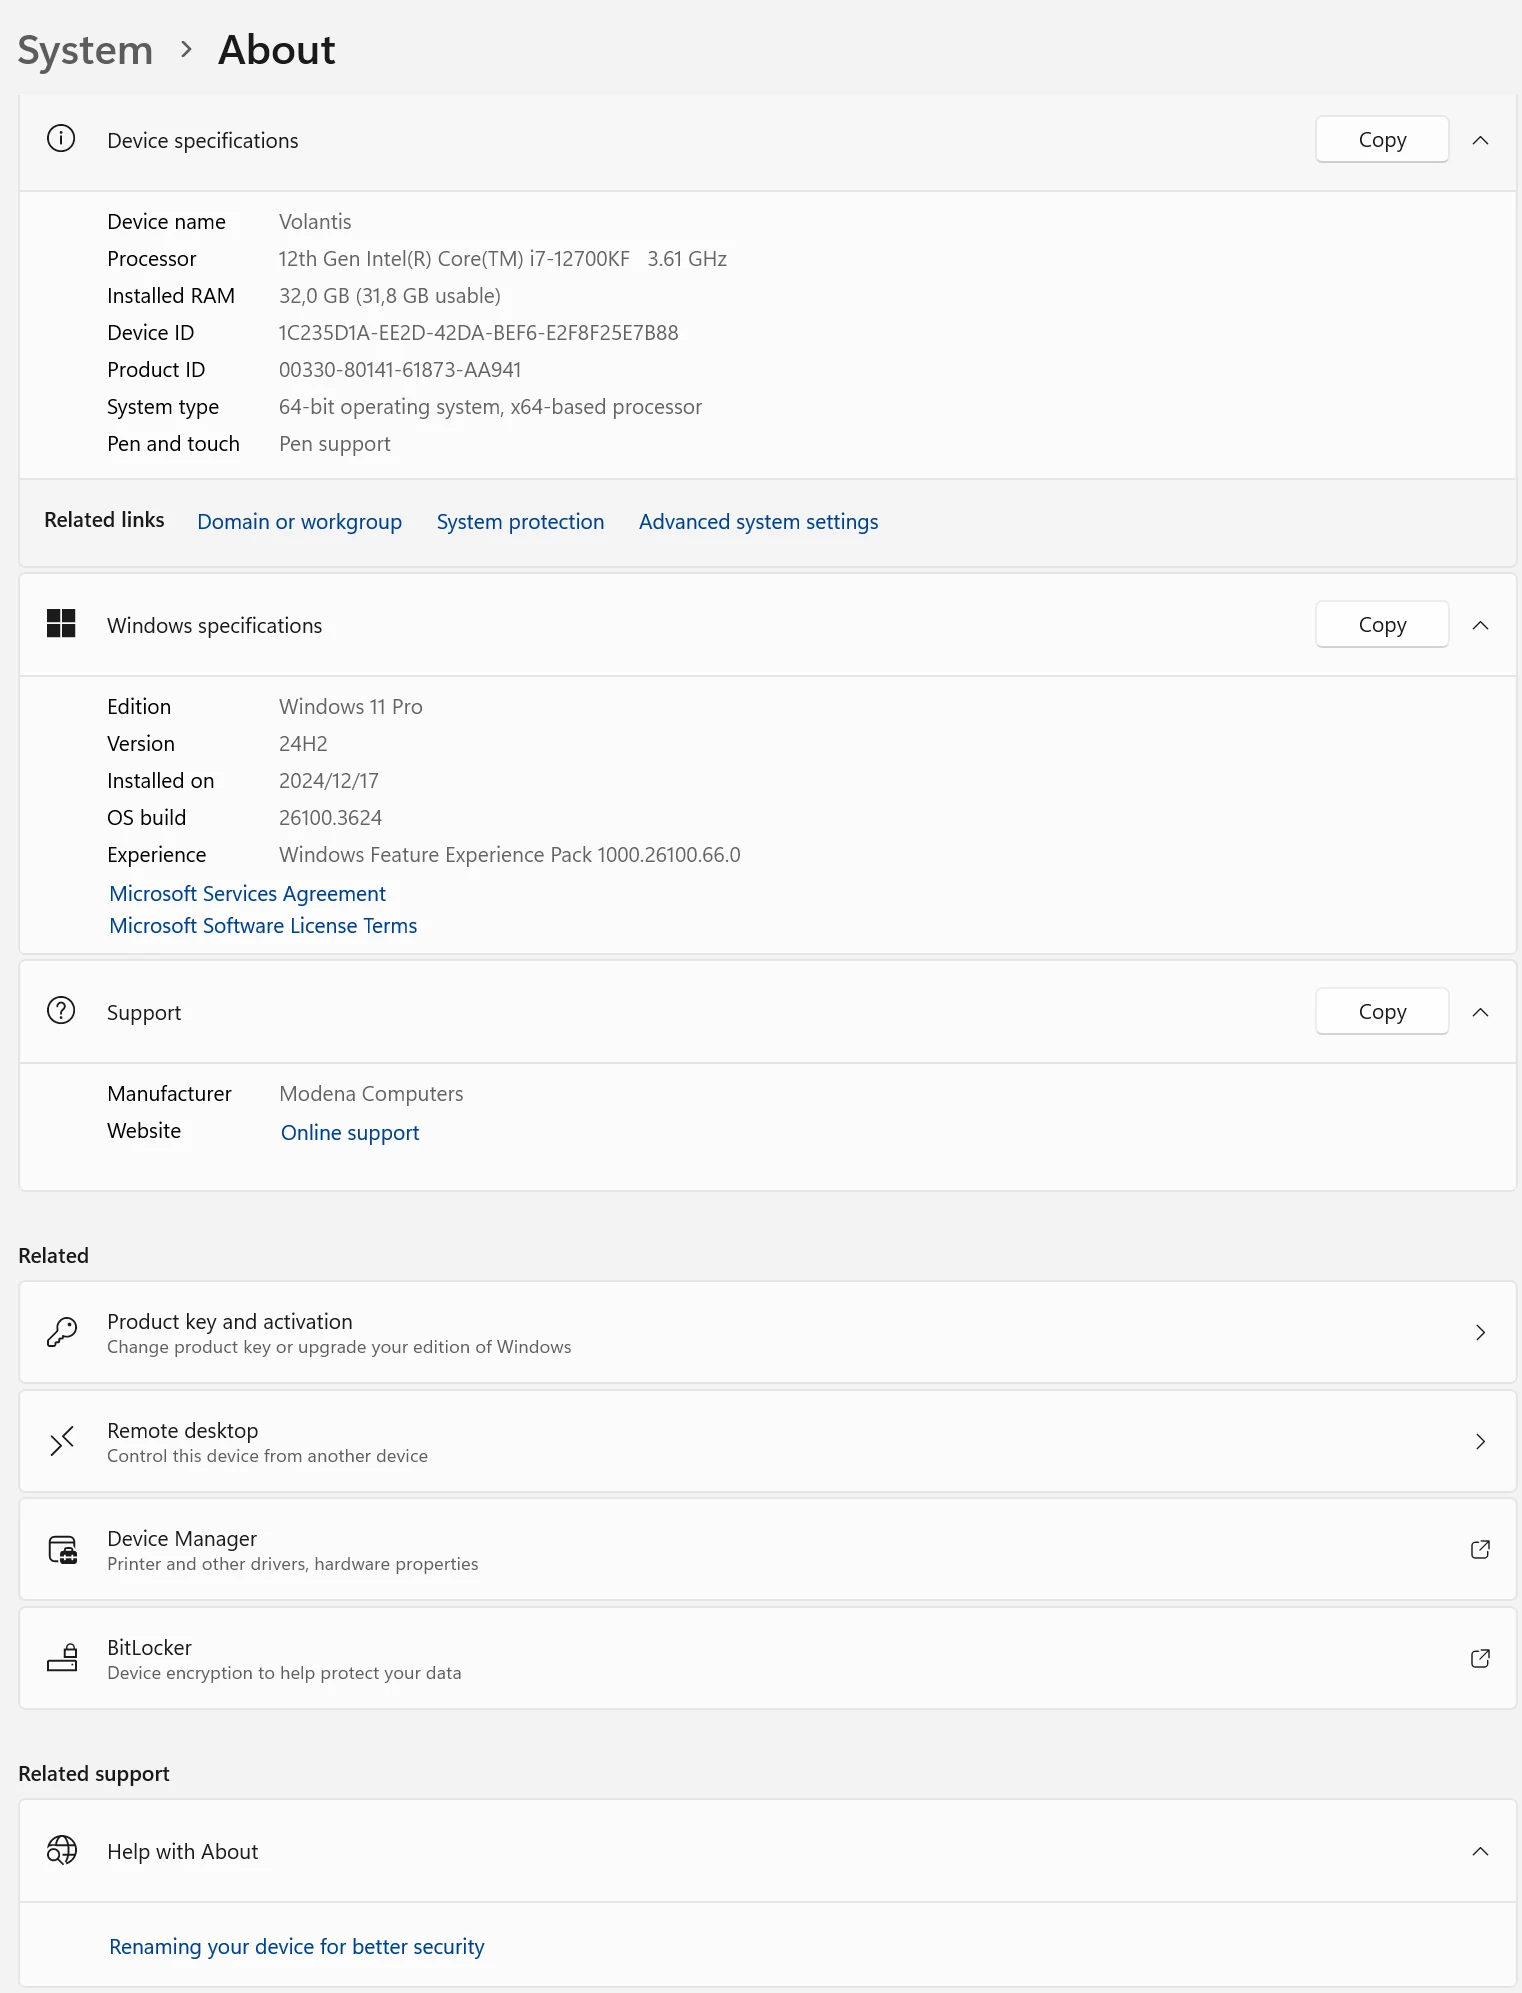Screen dimensions: 1522x1993
Task: Select device name Volantis
Action: coord(315,222)
